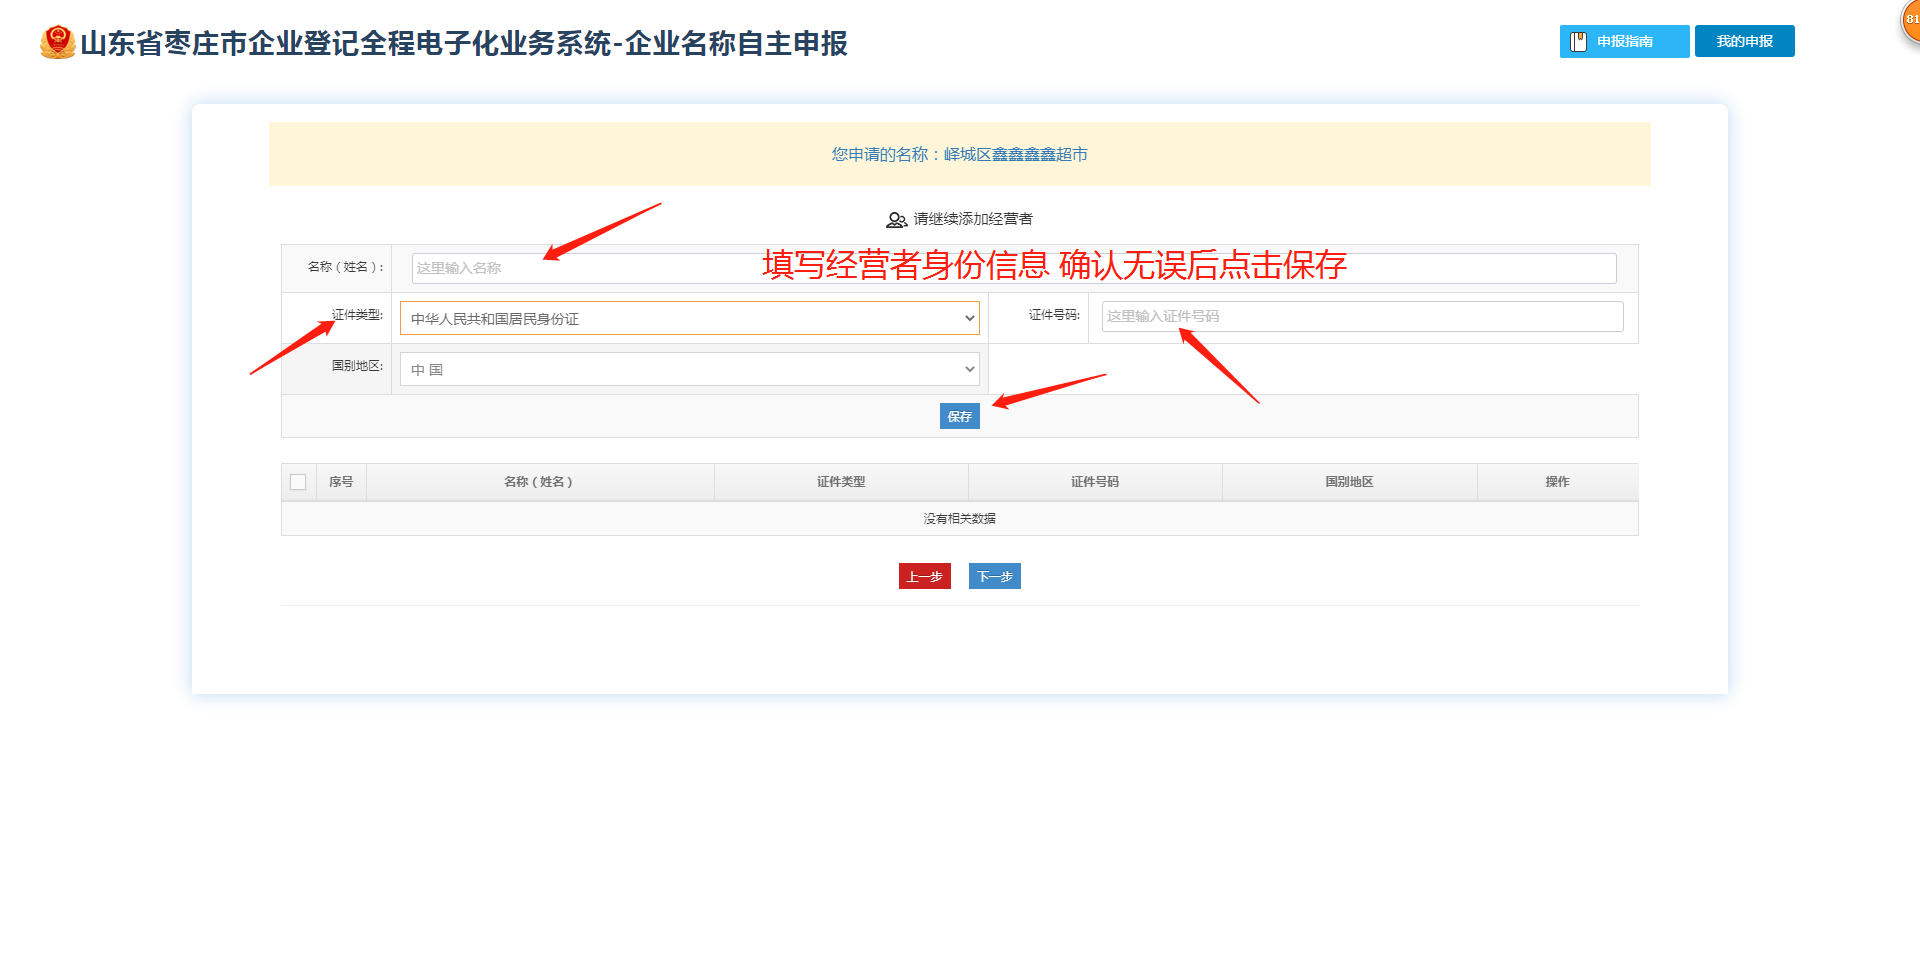Click the 保存 button
The image size is (1920, 968).
pos(959,416)
